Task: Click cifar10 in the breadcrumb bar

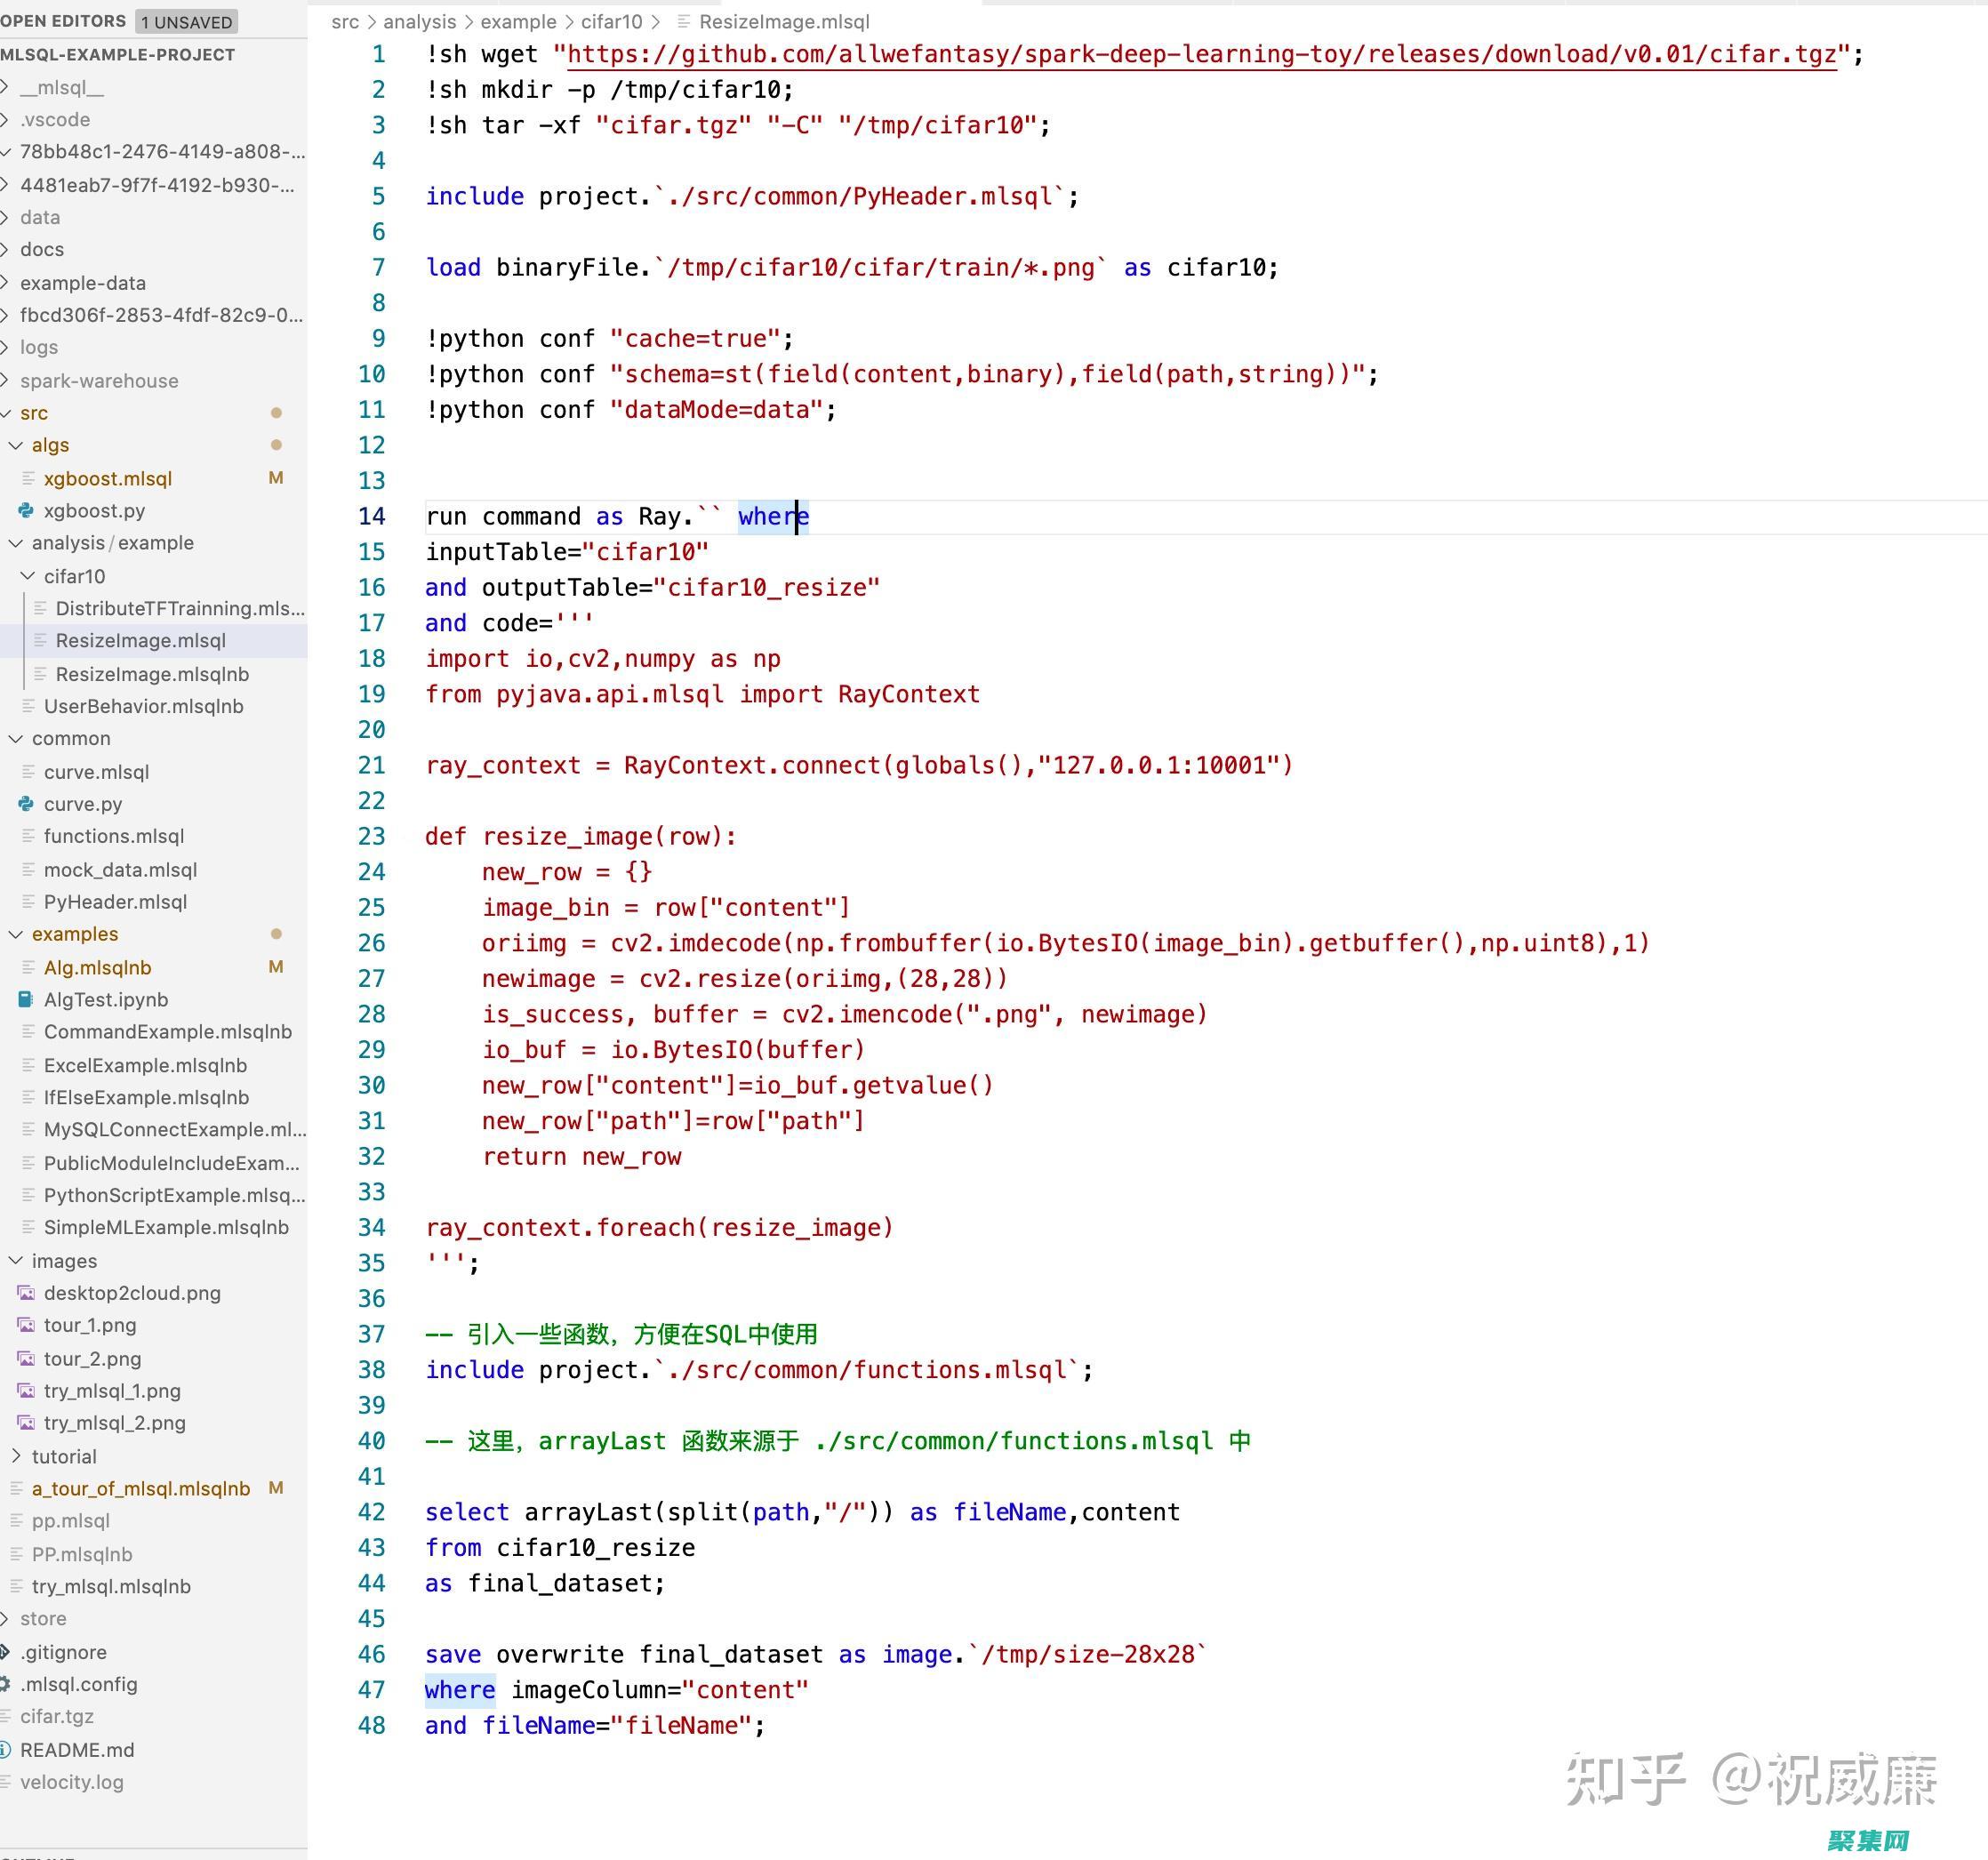Action: coord(613,21)
